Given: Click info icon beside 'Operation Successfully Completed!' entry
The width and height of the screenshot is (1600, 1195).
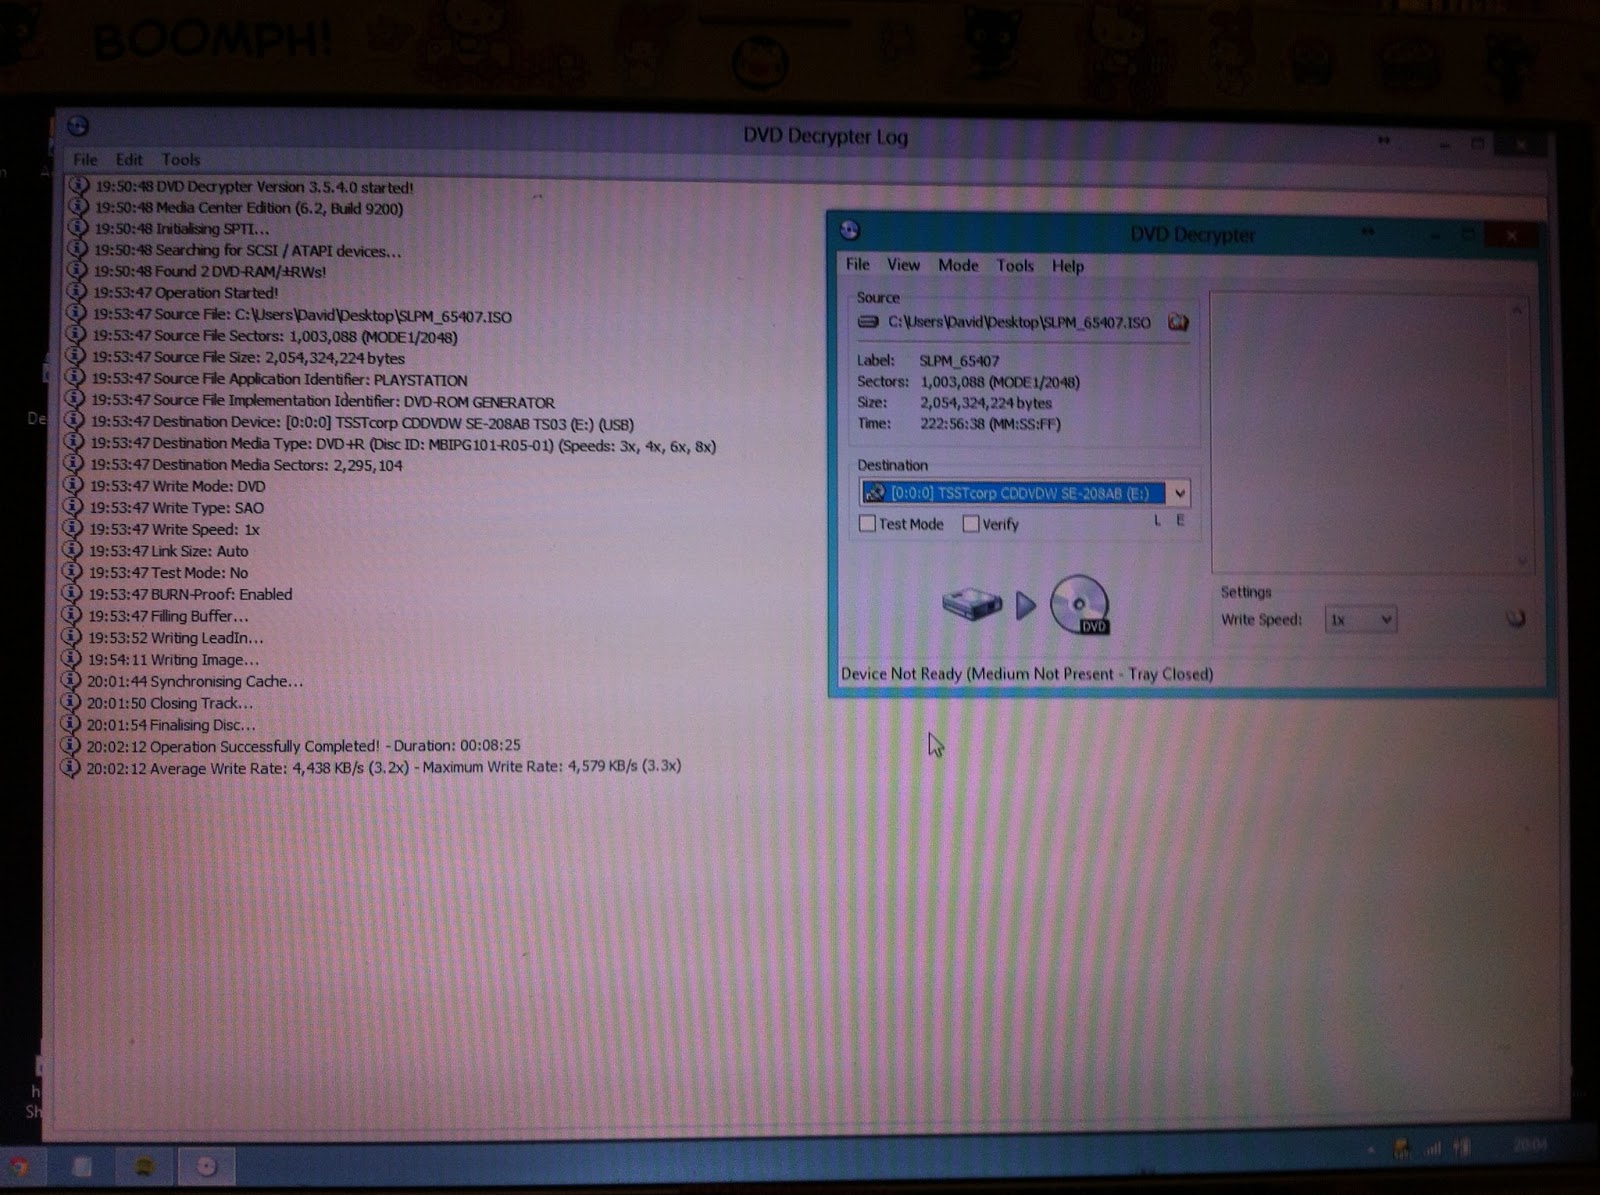Looking at the screenshot, I should pyautogui.click(x=70, y=746).
